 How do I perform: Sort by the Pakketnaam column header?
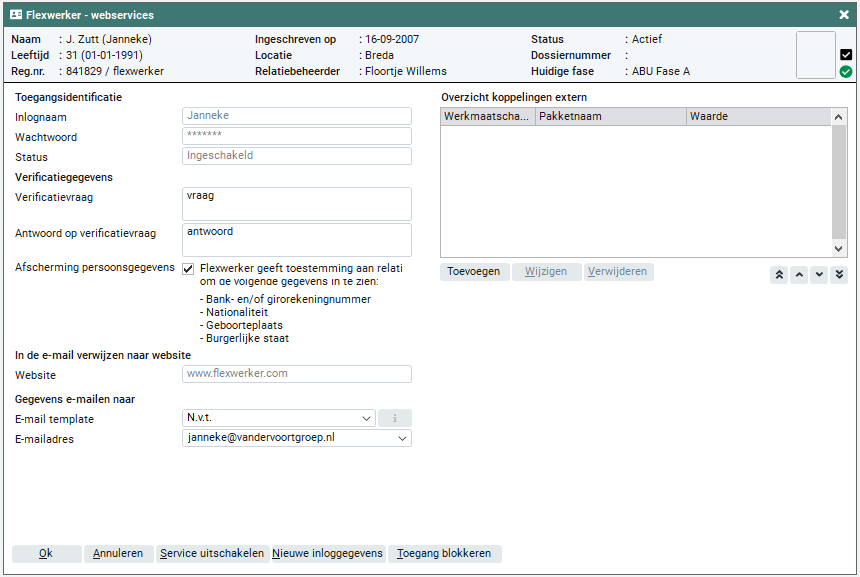[610, 117]
